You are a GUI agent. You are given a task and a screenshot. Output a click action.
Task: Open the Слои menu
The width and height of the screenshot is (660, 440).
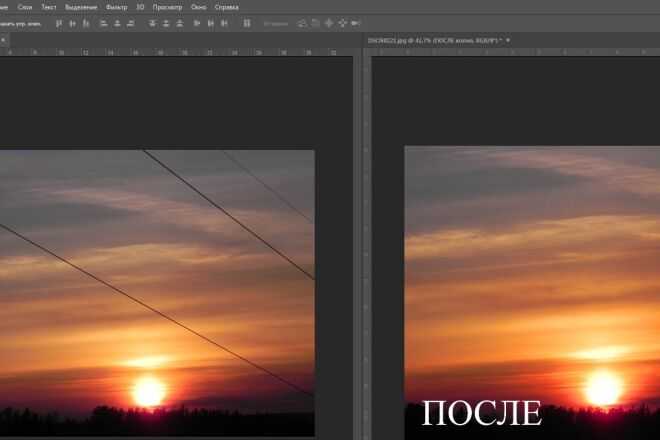[25, 7]
